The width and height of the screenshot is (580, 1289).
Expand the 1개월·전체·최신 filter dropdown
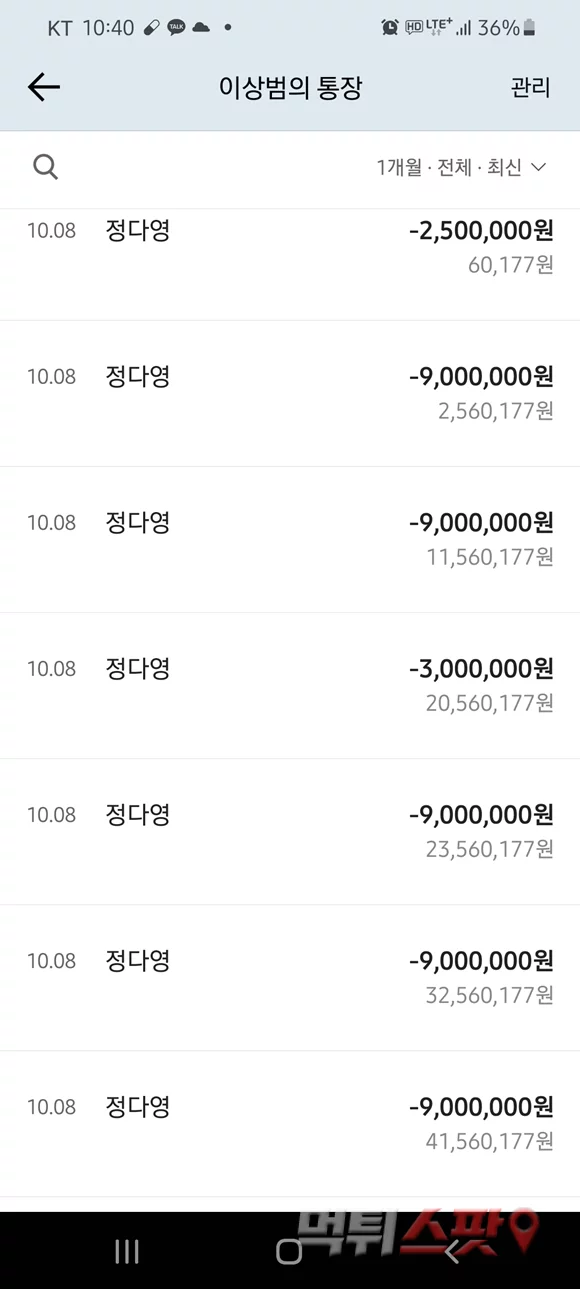(x=461, y=168)
